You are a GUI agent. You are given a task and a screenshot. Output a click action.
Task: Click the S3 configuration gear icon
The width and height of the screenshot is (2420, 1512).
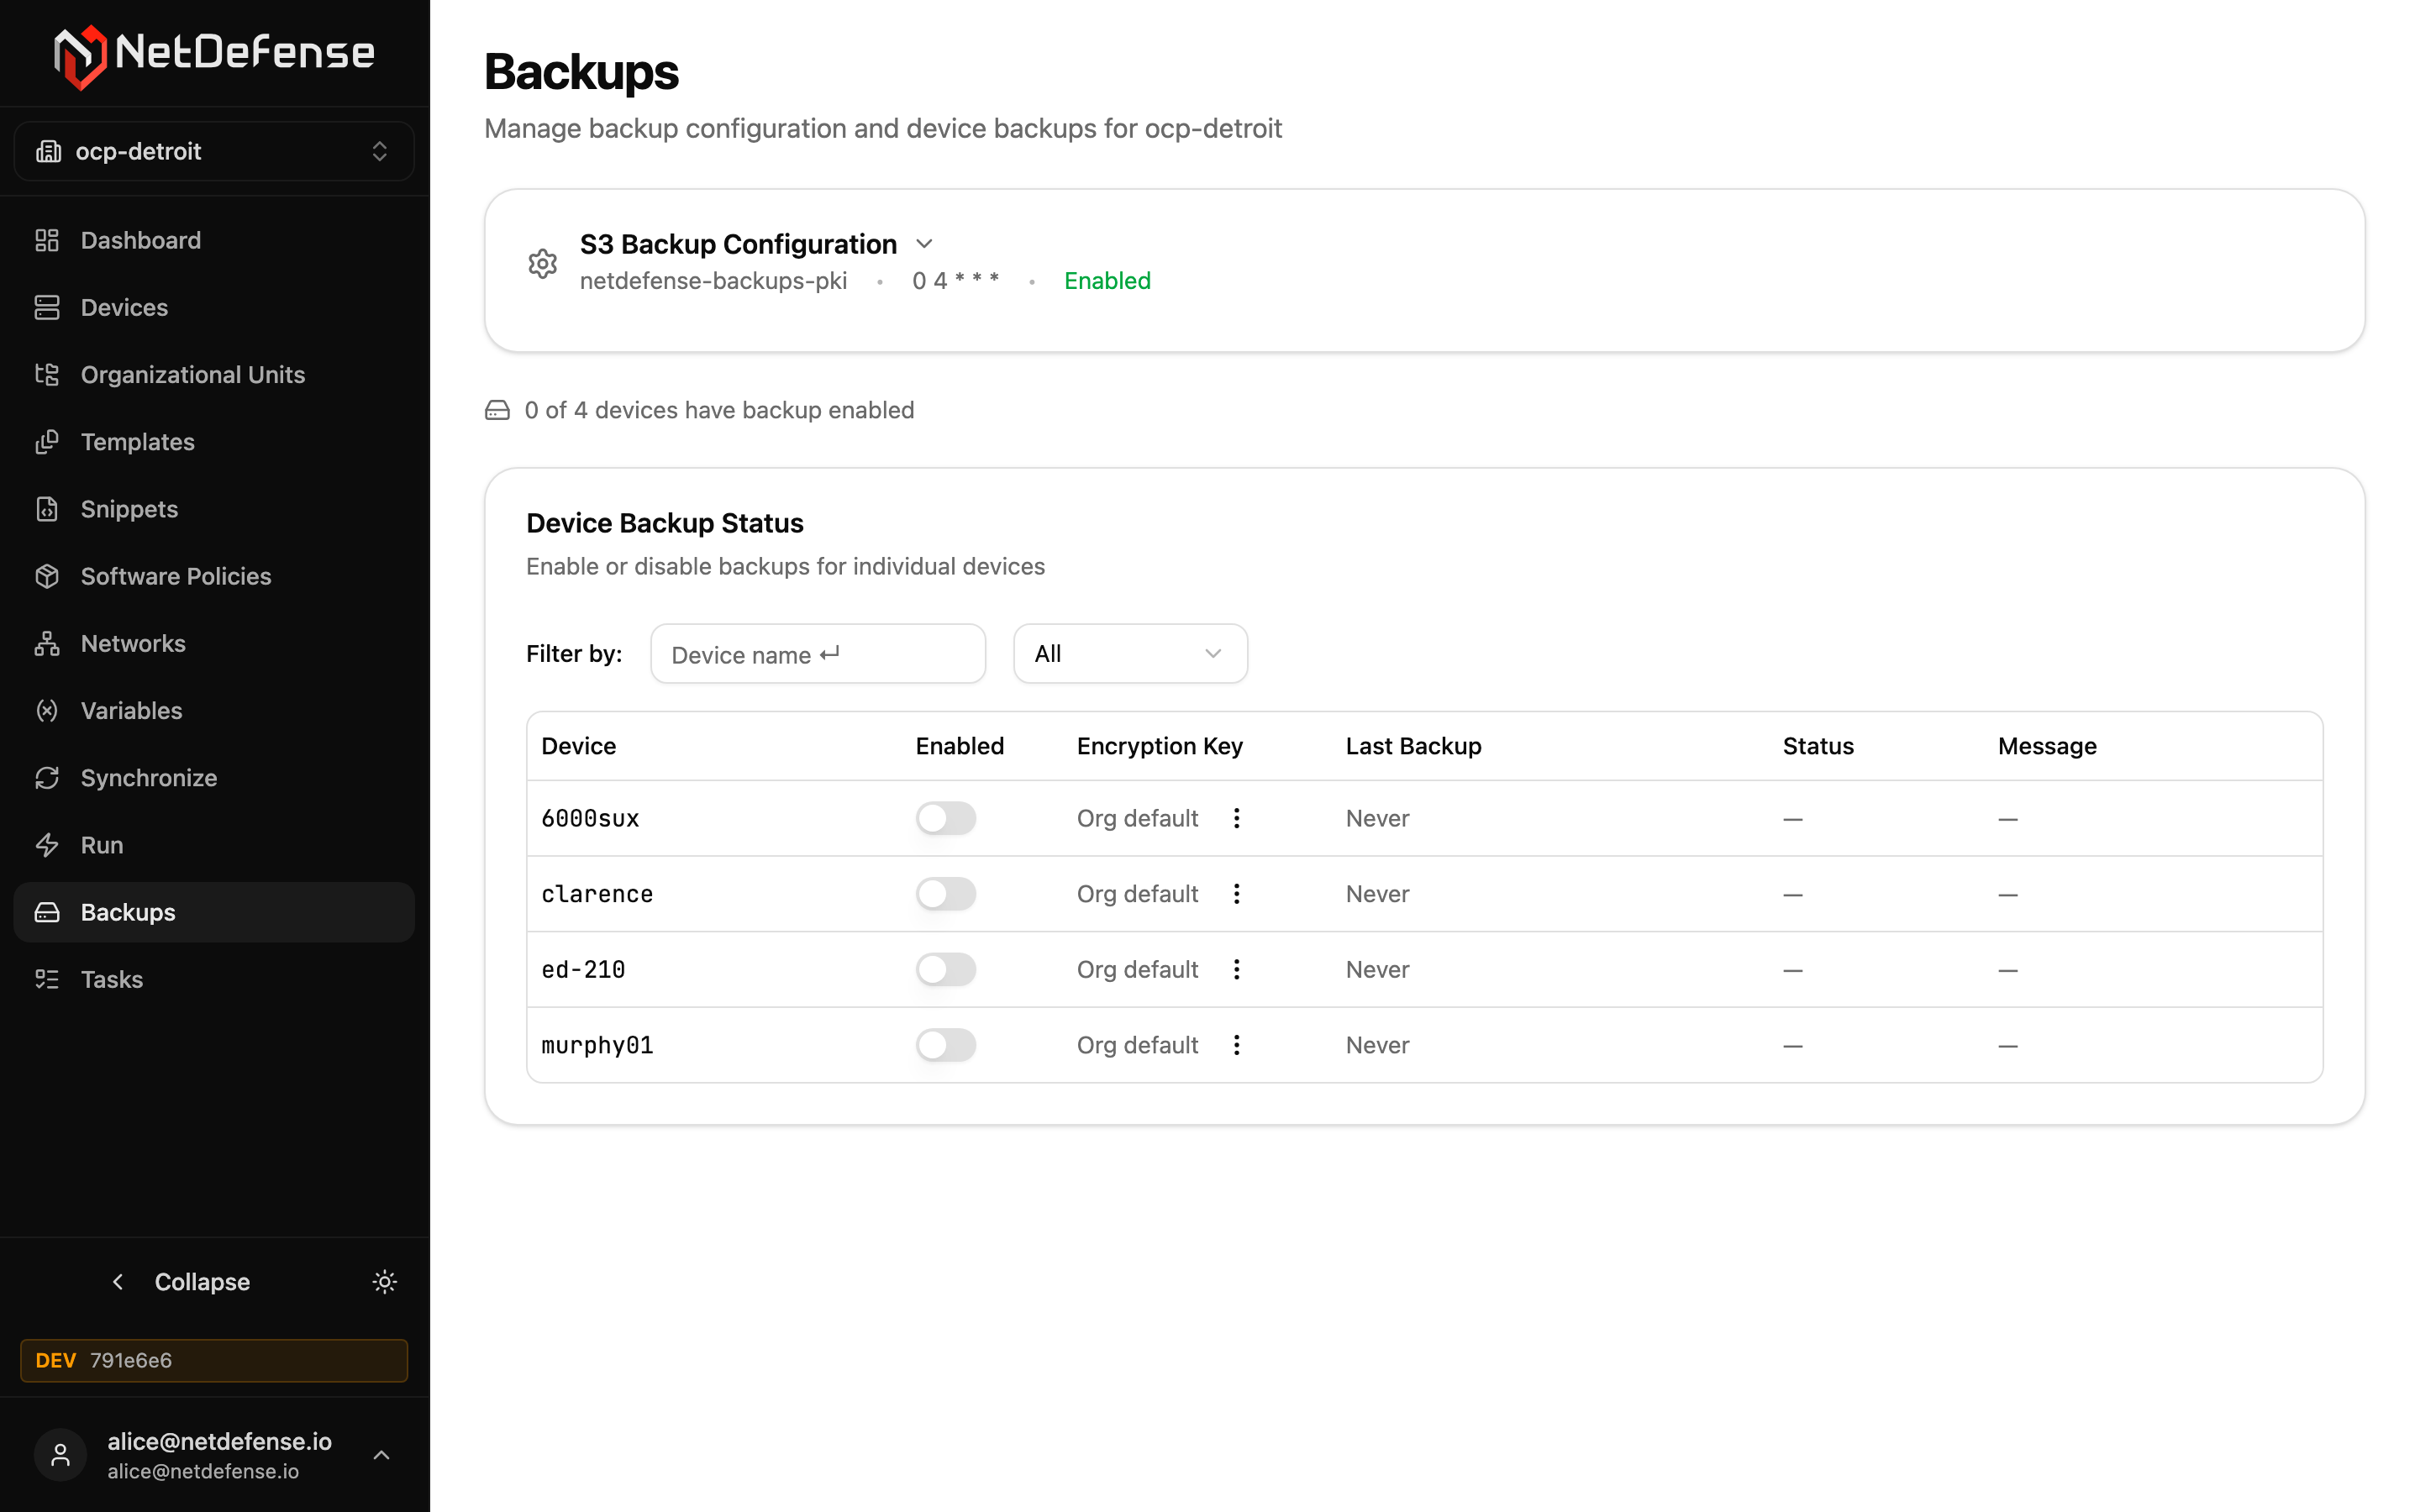(x=543, y=264)
